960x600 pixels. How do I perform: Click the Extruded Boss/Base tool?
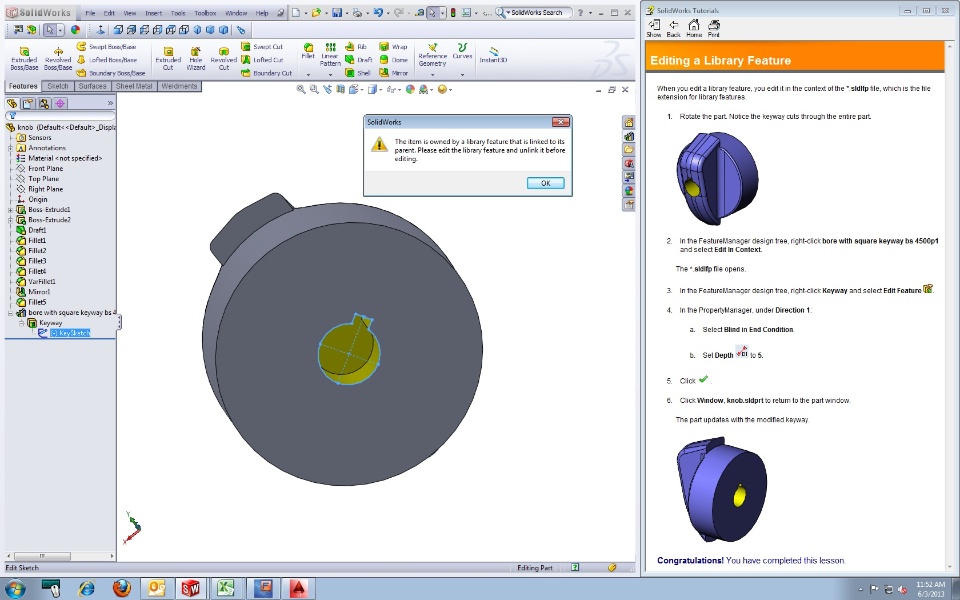[24, 58]
